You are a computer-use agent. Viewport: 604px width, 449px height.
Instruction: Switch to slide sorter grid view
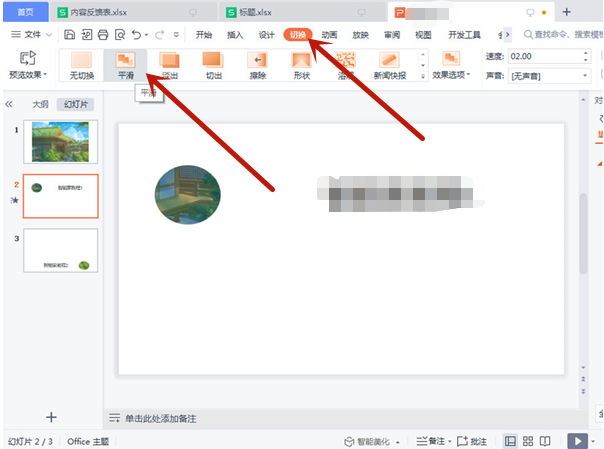tap(528, 440)
